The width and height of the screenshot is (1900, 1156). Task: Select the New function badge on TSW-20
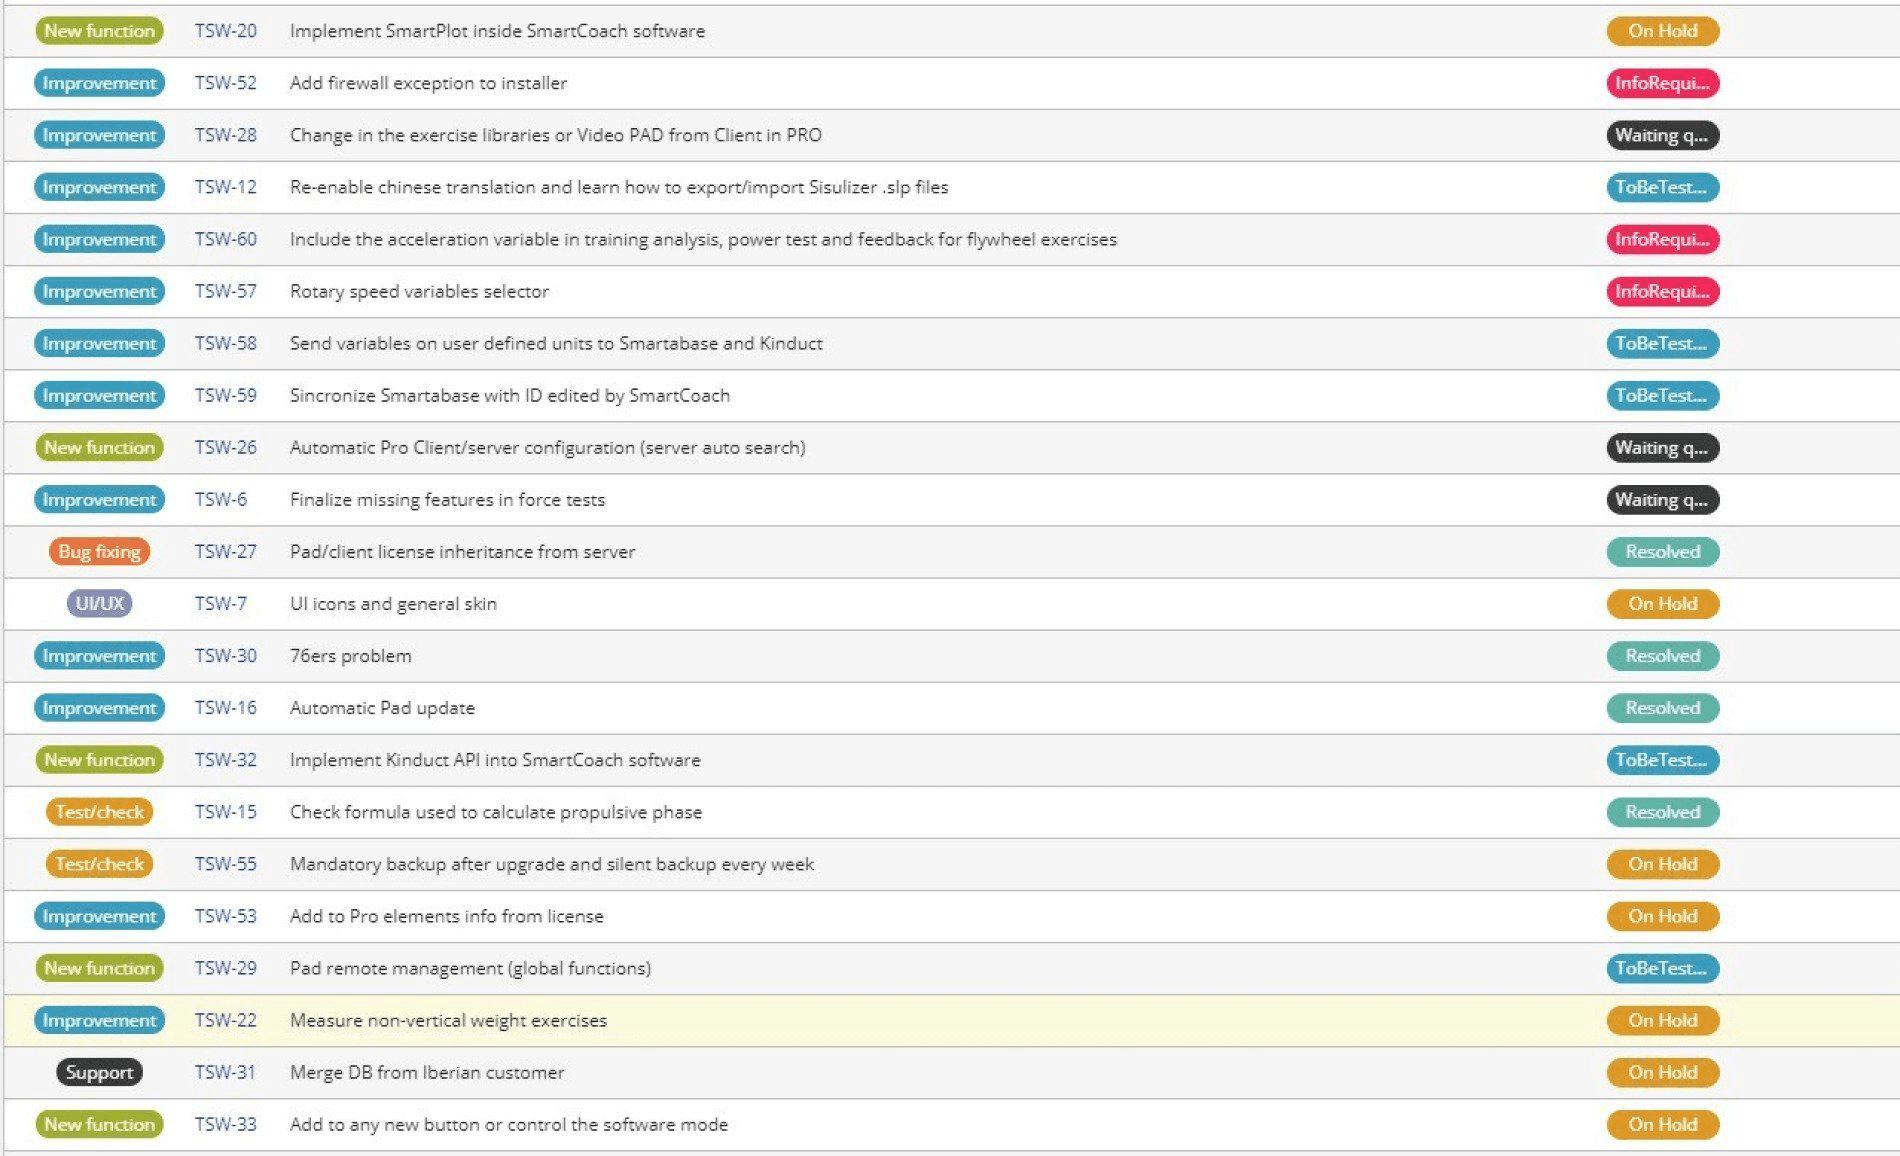pyautogui.click(x=98, y=31)
